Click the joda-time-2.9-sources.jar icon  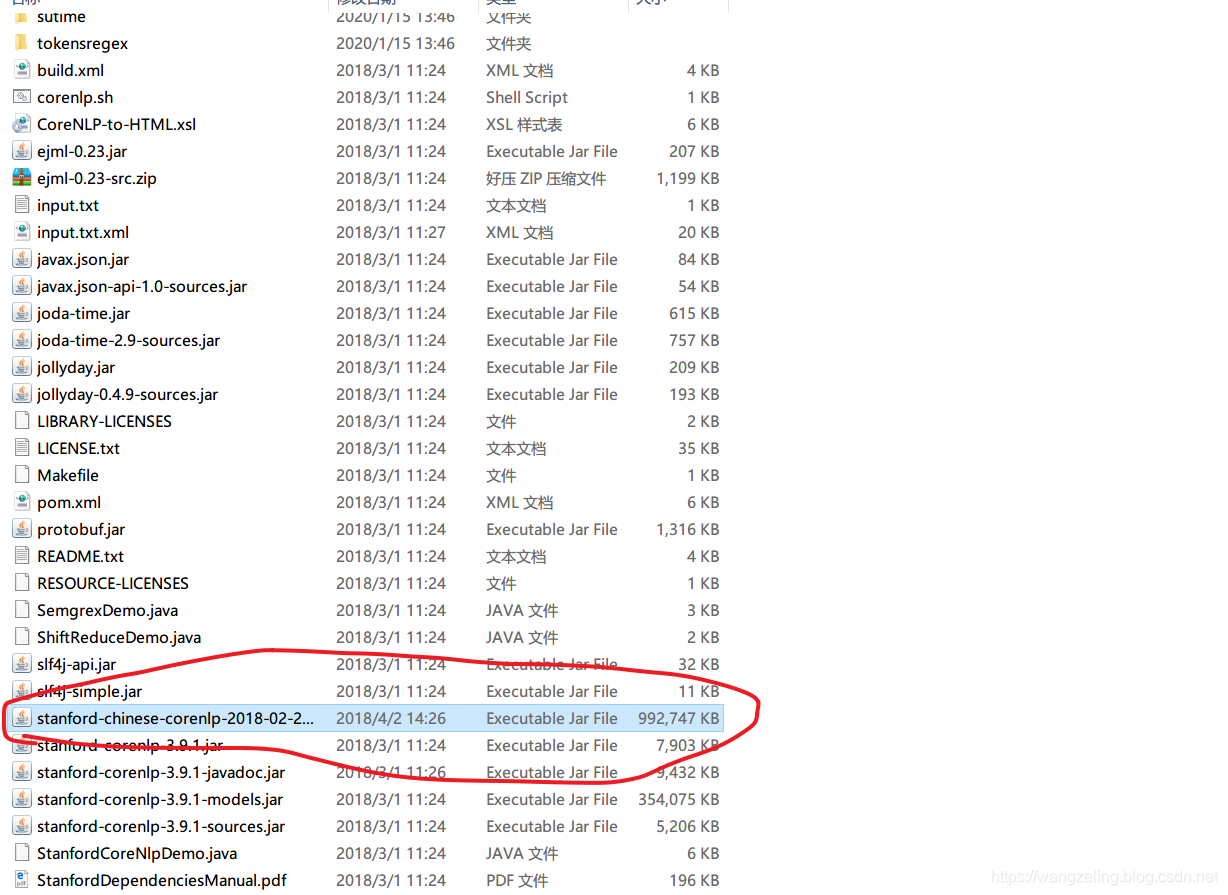coord(21,340)
